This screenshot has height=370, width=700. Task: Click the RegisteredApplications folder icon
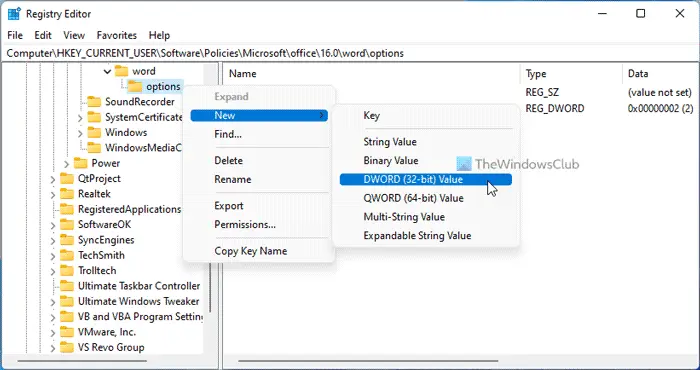click(x=67, y=209)
